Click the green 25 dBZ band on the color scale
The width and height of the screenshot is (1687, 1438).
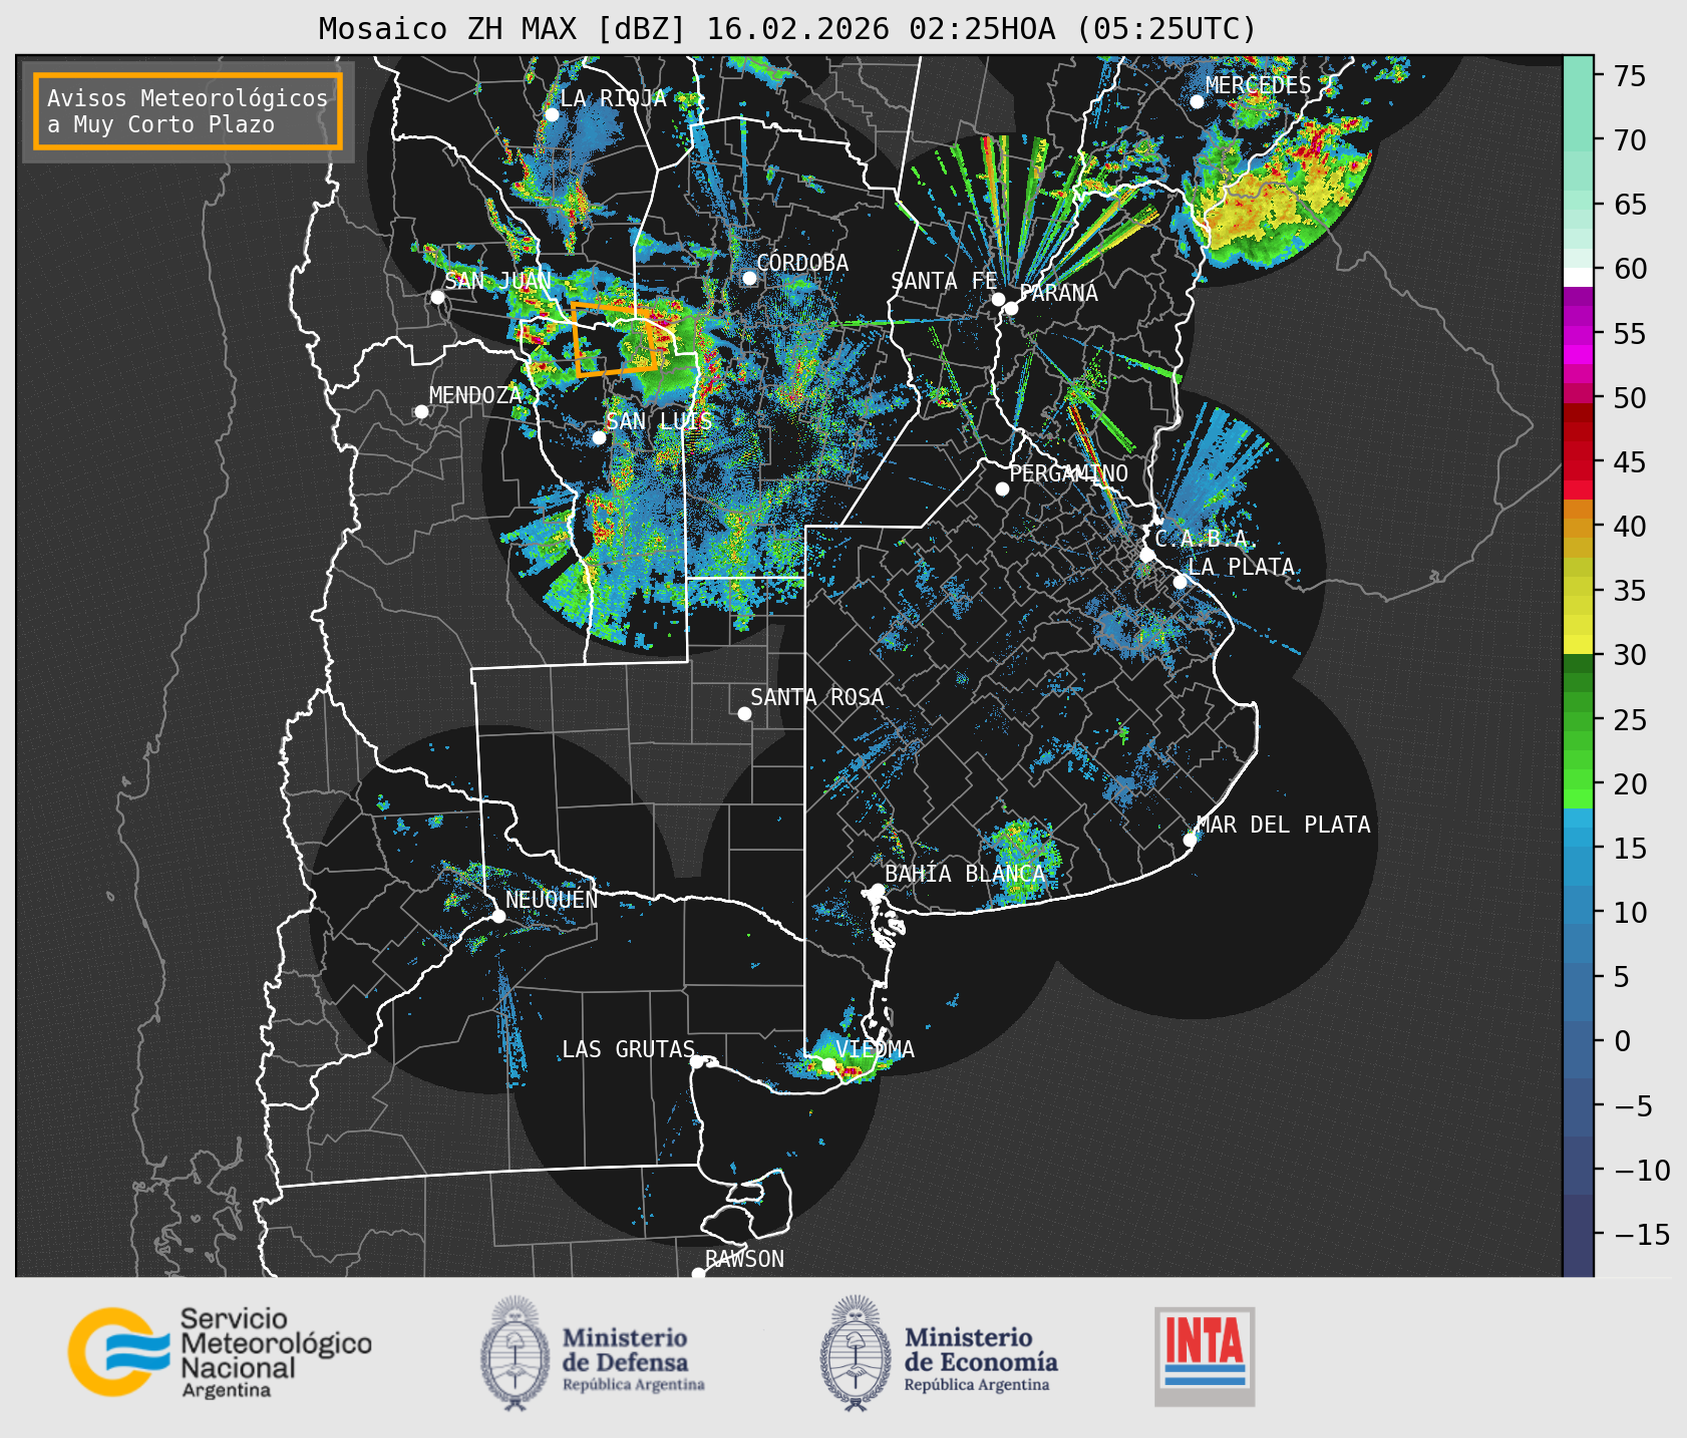pyautogui.click(x=1578, y=719)
